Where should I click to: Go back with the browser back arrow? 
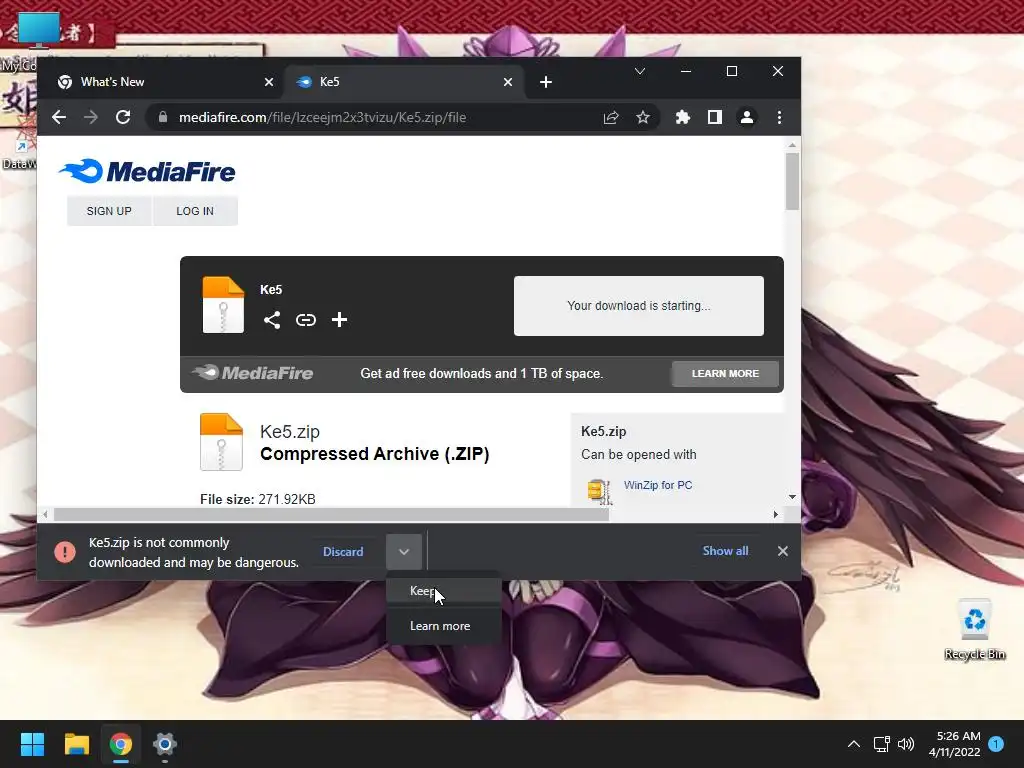click(59, 118)
